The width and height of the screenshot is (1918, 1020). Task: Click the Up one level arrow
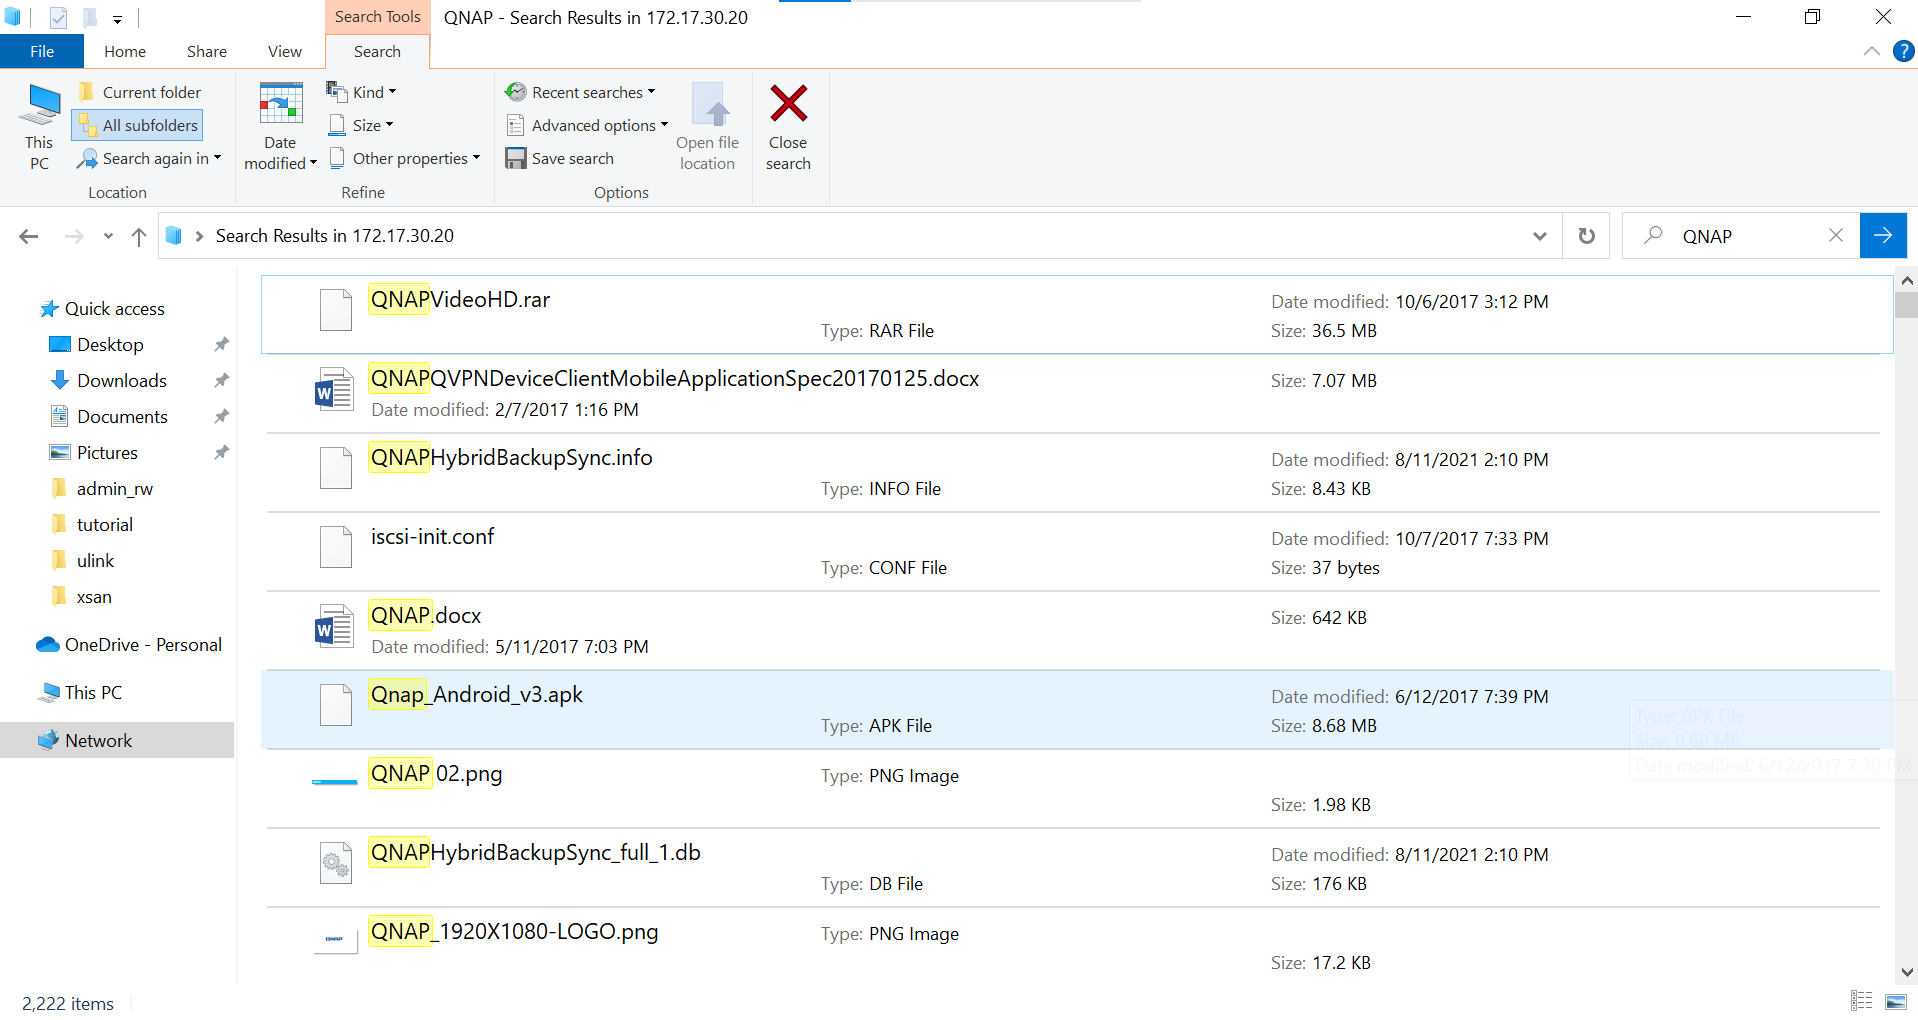click(139, 236)
